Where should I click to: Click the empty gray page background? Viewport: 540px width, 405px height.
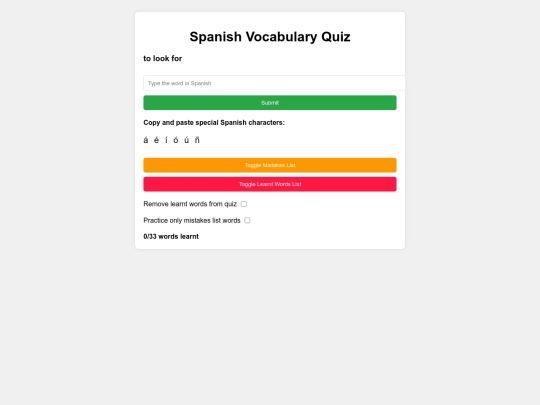click(x=270, y=327)
